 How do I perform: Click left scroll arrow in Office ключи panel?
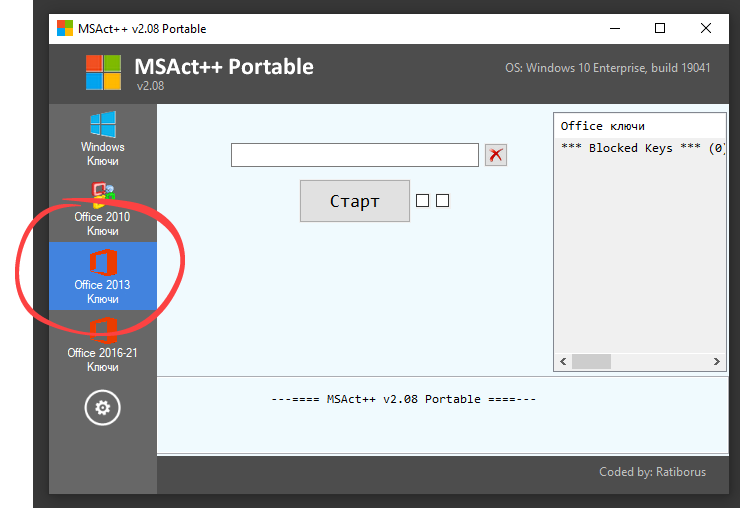point(562,362)
